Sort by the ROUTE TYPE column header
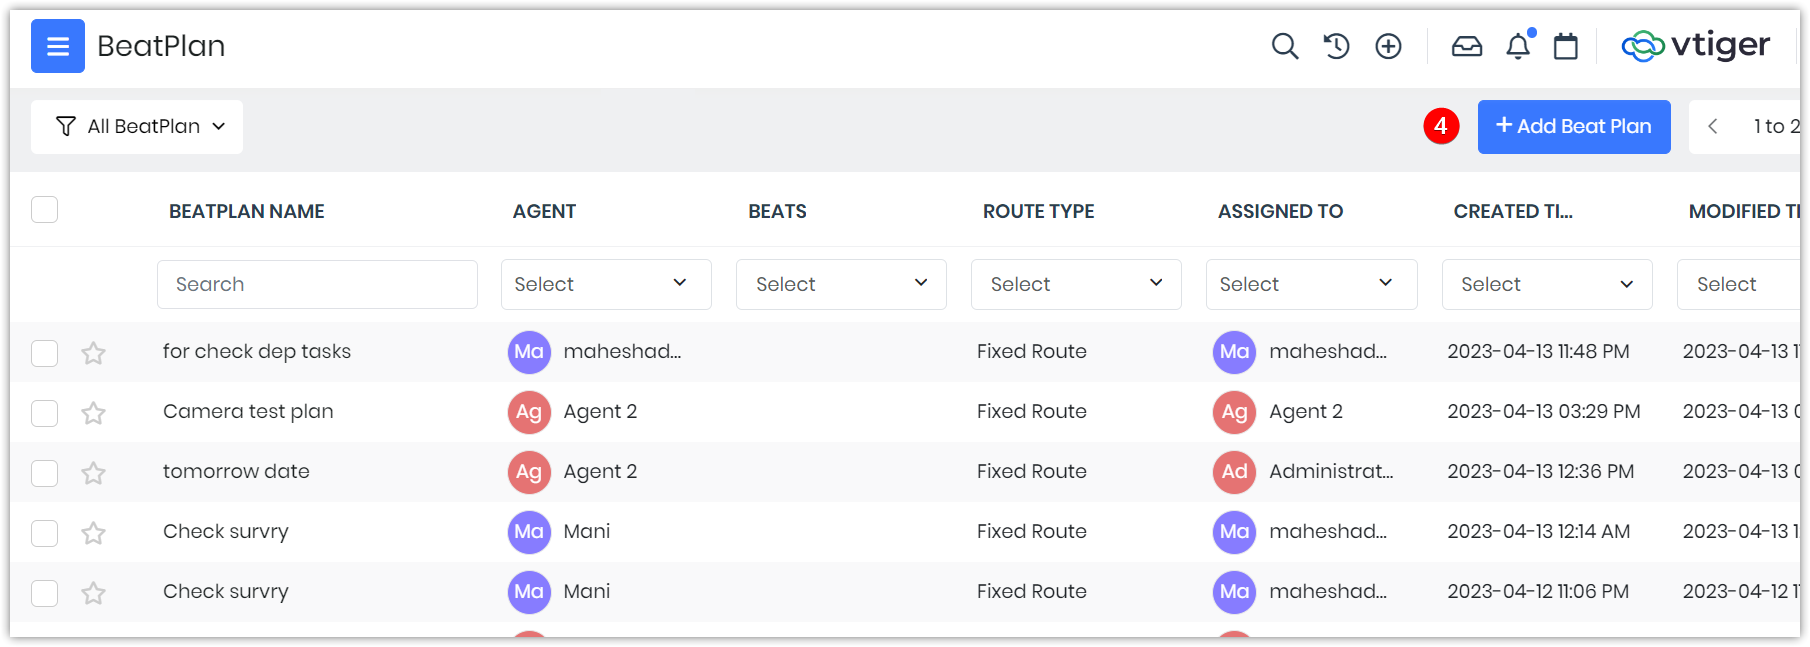 coord(1039,211)
